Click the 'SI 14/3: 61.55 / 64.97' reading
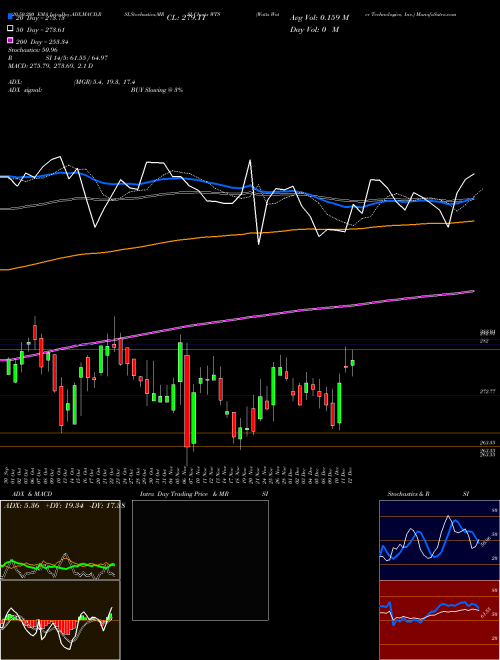 pyautogui.click(x=77, y=58)
